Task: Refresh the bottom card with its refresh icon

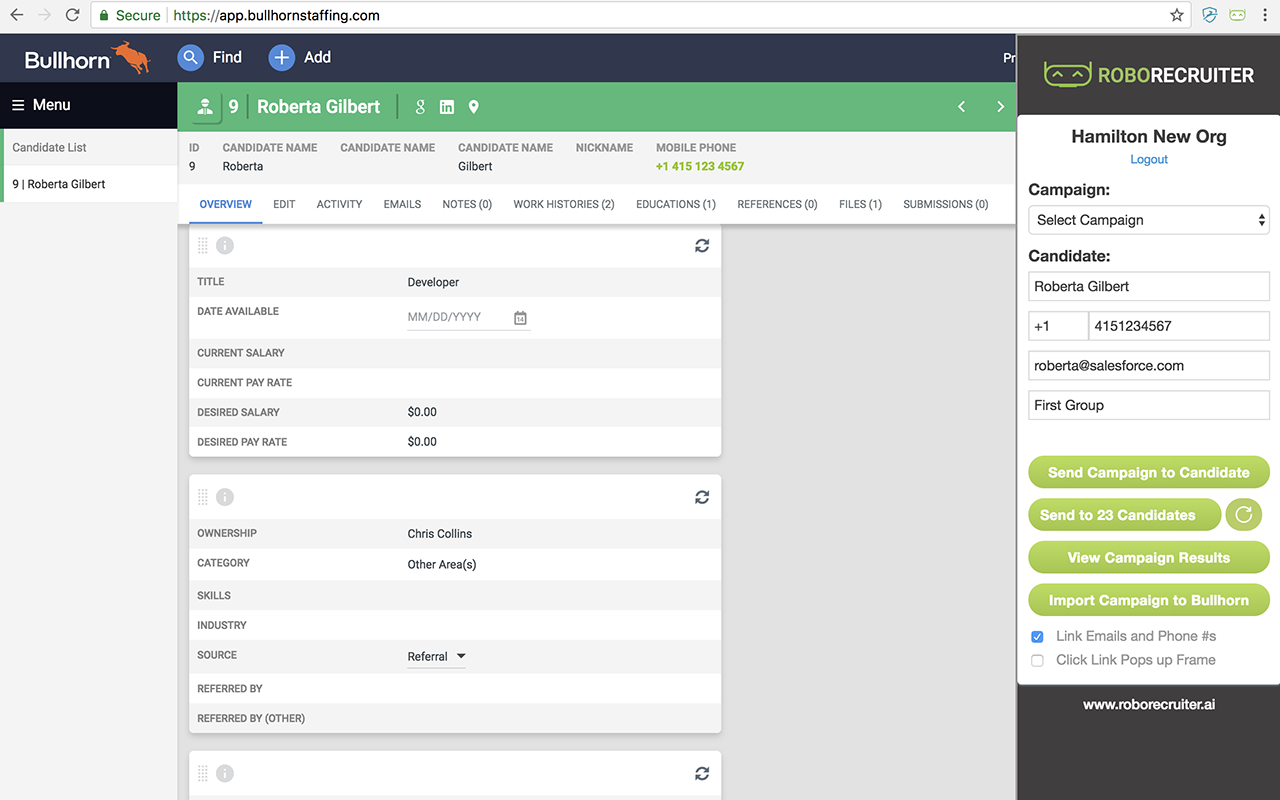Action: point(702,774)
